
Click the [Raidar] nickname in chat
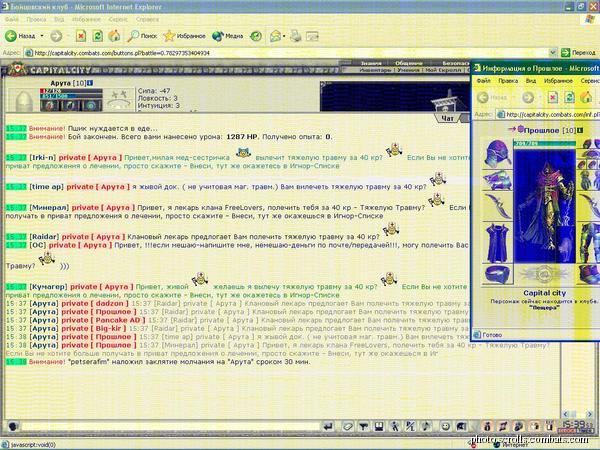pyautogui.click(x=44, y=236)
